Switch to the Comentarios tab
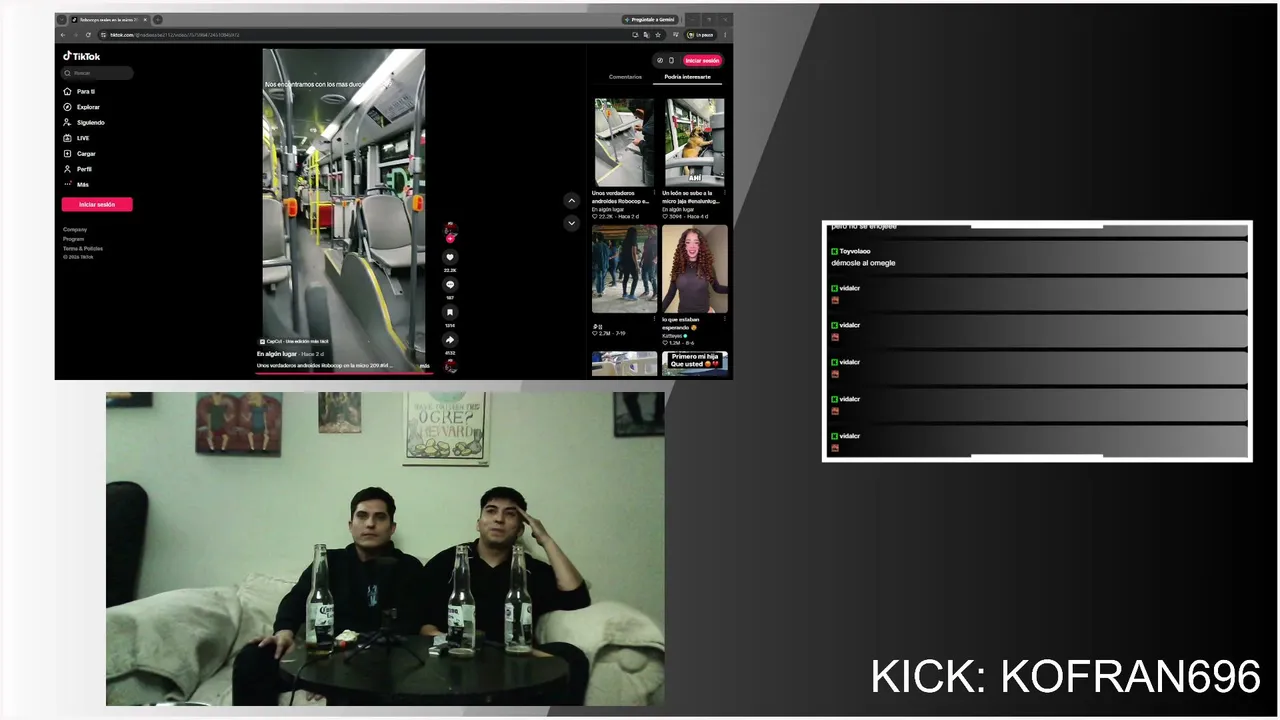The image size is (1280, 720). pyautogui.click(x=625, y=77)
